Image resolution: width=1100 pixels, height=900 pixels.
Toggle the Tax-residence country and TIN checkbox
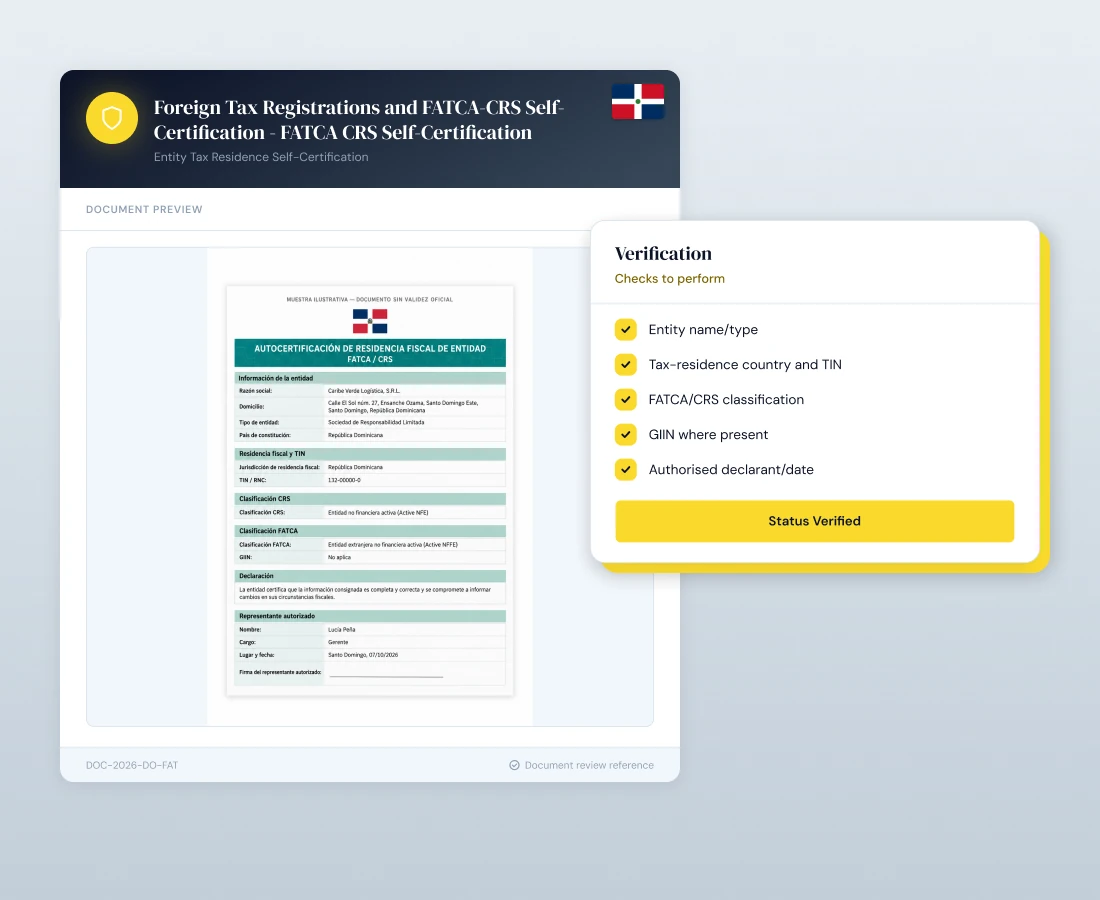(626, 365)
